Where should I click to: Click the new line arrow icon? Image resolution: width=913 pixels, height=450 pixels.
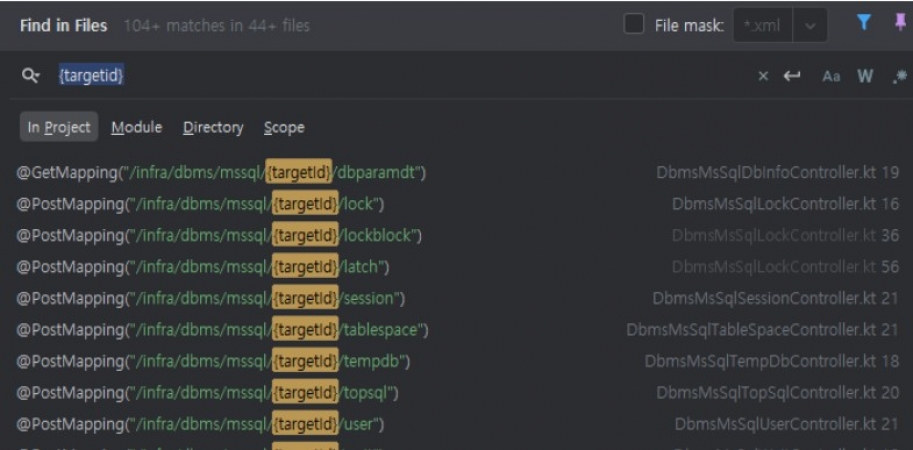coord(793,77)
